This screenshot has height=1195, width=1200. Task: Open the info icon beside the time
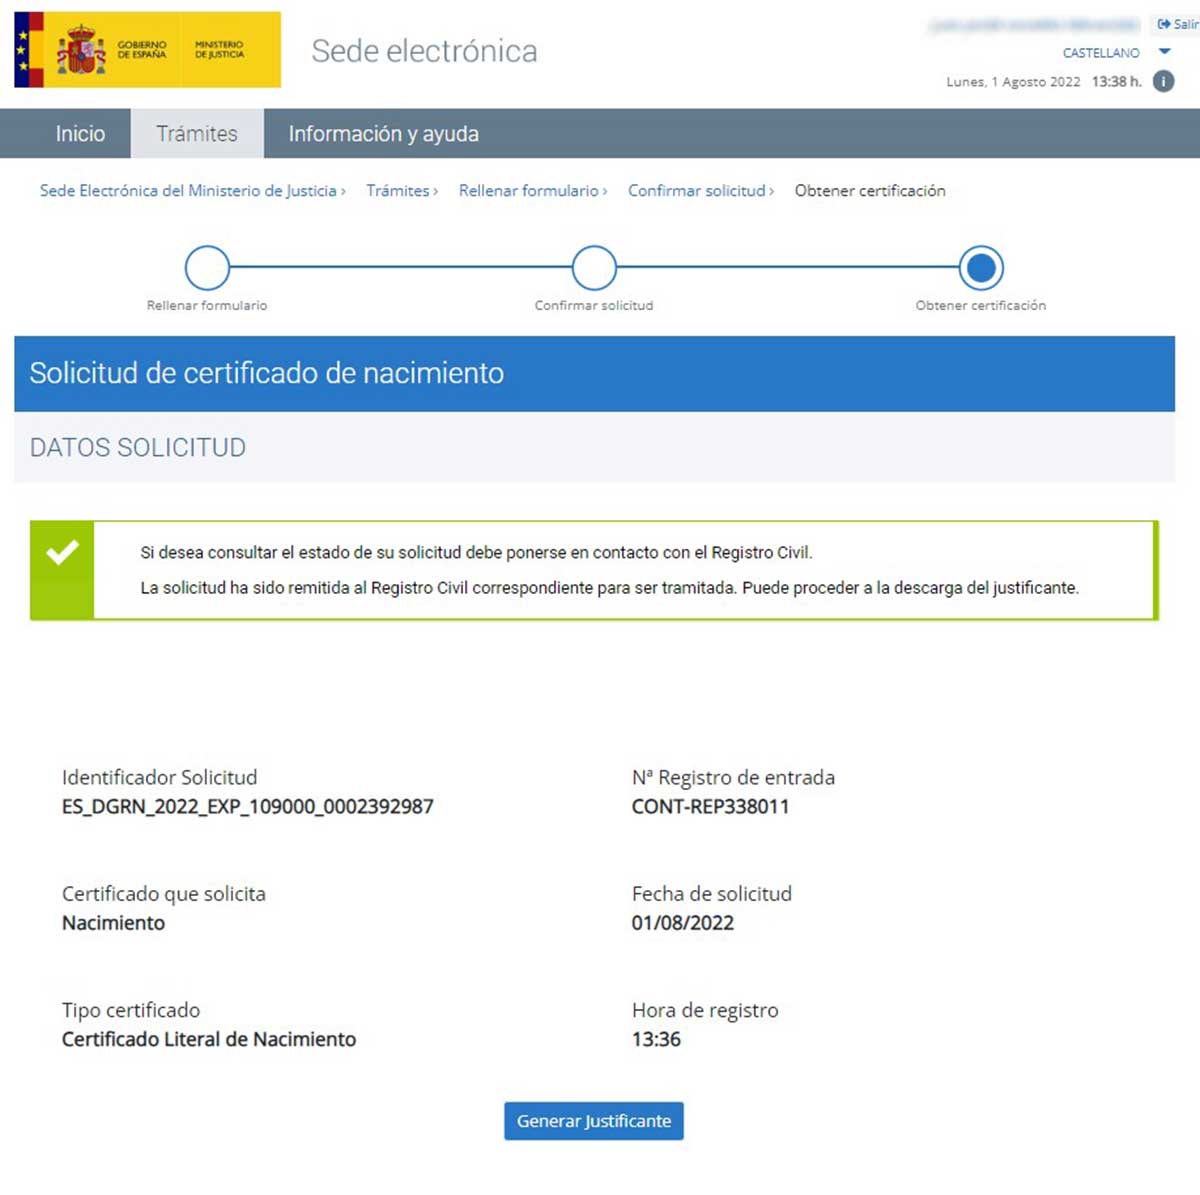1163,81
